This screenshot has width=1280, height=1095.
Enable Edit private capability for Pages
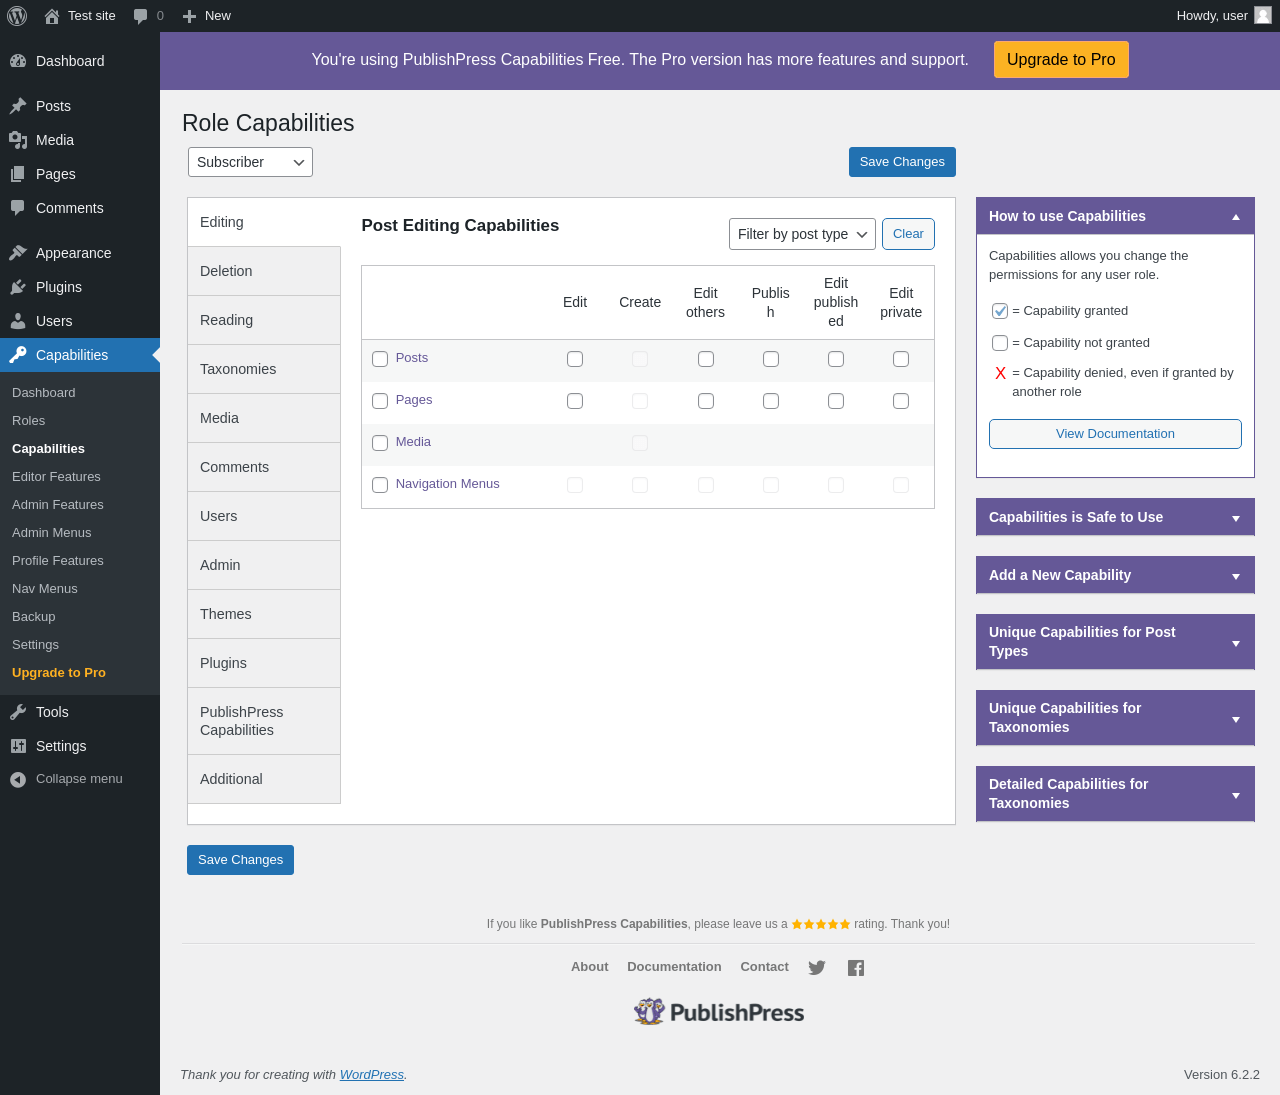901,401
